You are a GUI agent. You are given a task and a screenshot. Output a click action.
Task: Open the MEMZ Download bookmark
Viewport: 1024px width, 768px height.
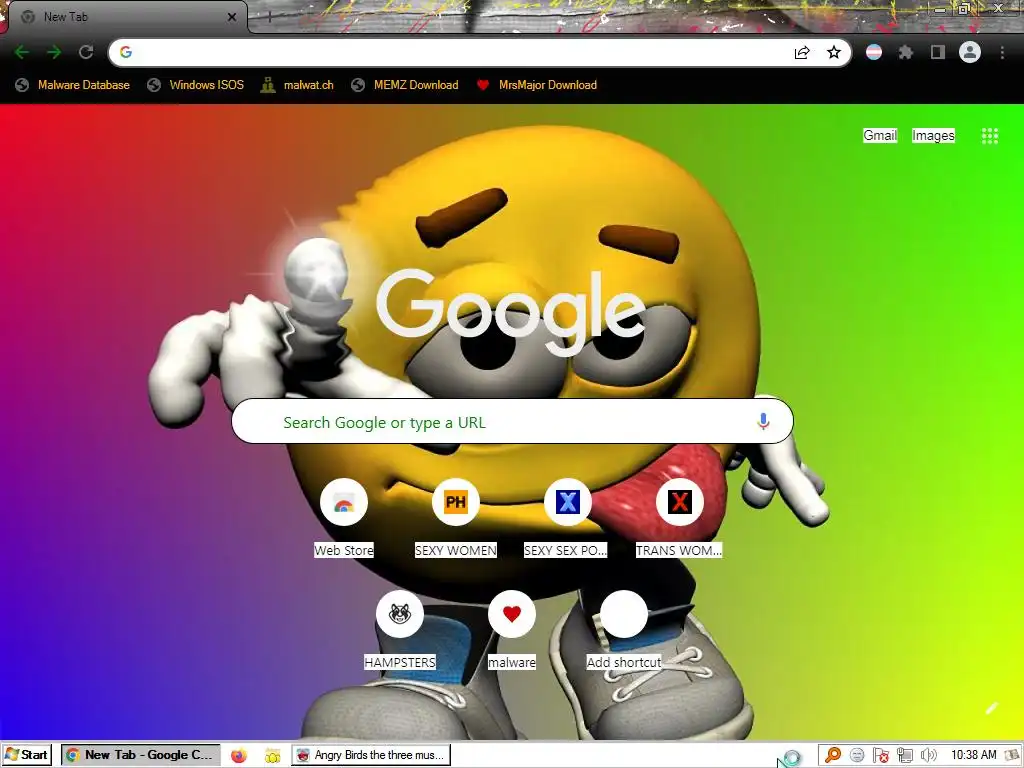(x=405, y=85)
